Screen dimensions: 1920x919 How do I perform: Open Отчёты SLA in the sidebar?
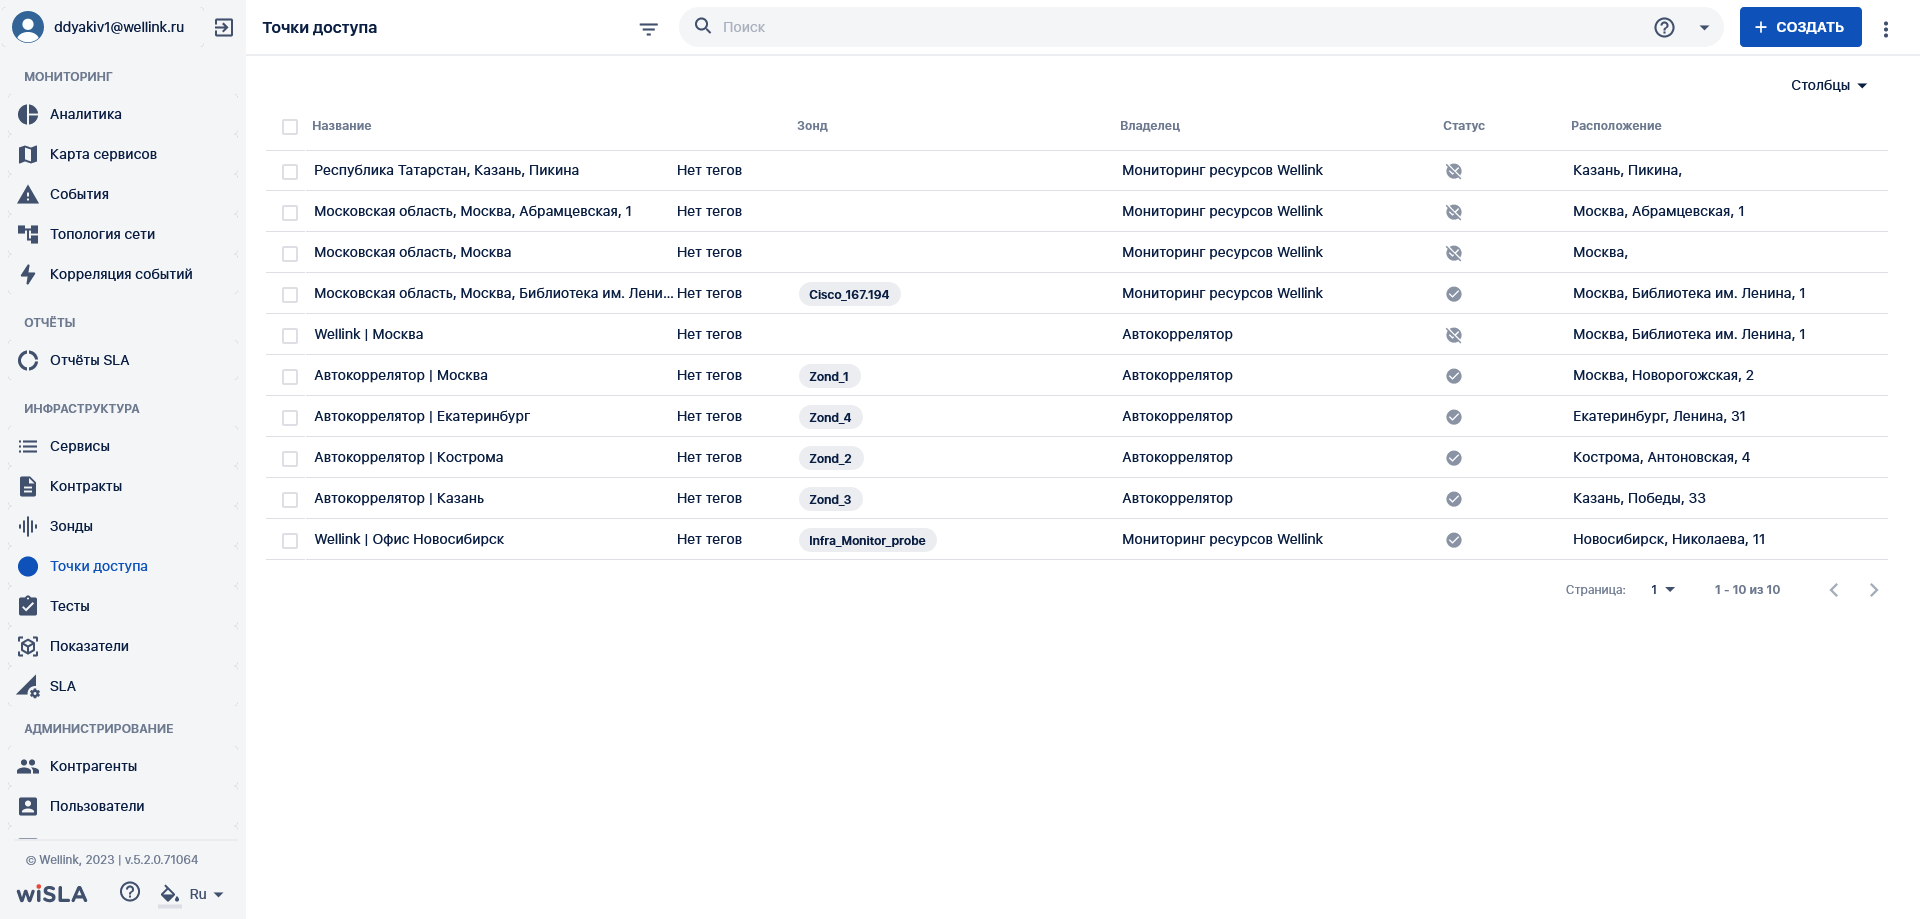tap(122, 360)
